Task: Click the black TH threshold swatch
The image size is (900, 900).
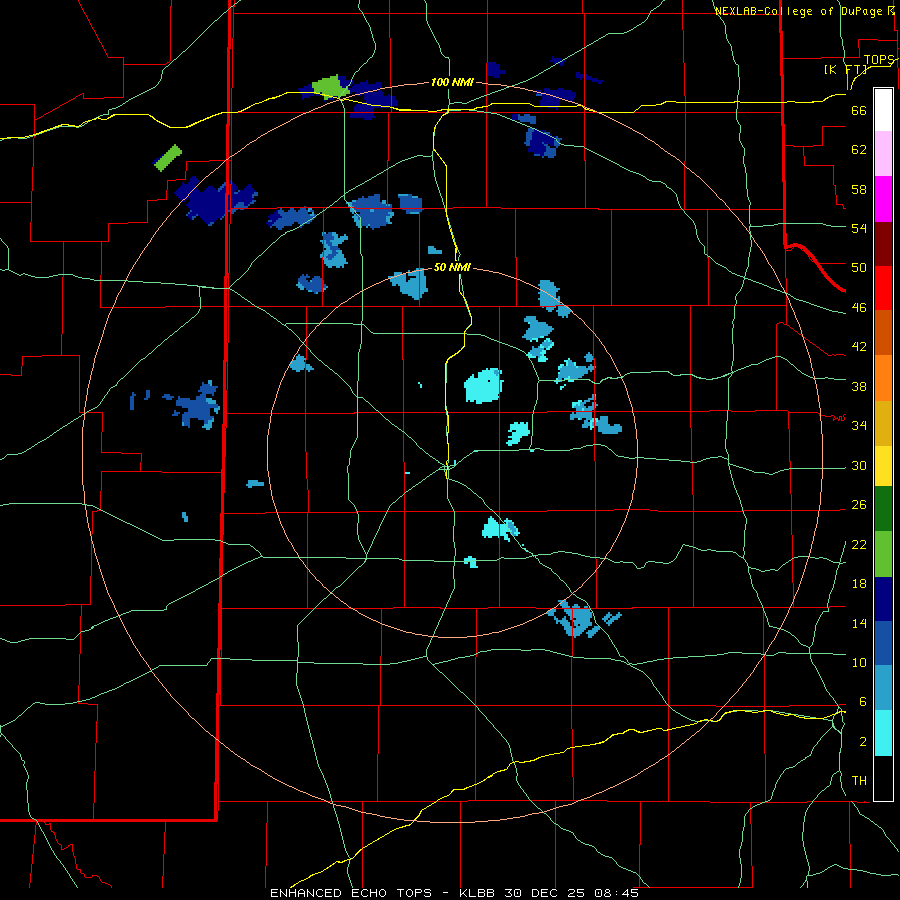Action: pos(883,778)
